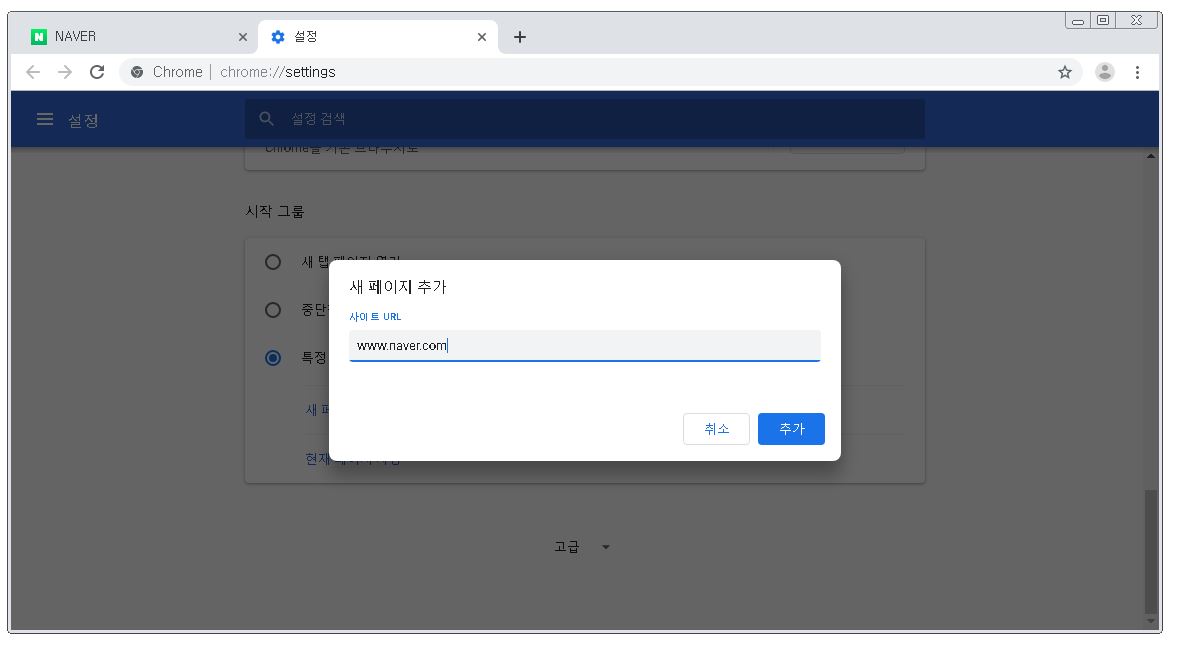Image resolution: width=1179 pixels, height=645 pixels.
Task: Open the settings hamburger menu
Action: 45,119
